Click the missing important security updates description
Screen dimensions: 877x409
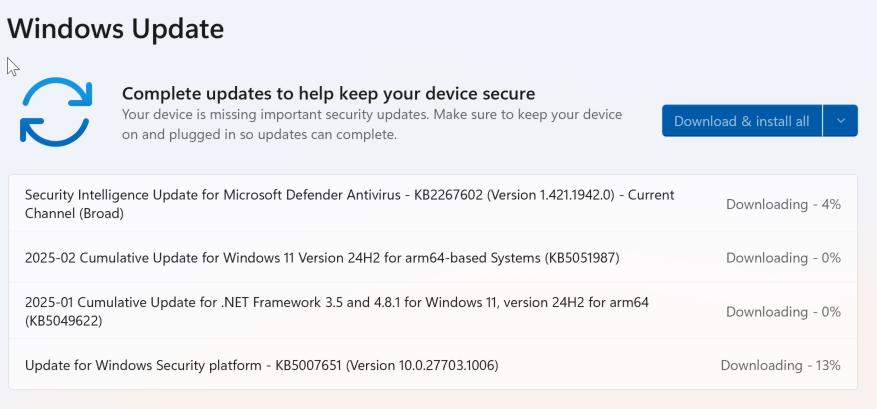372,125
